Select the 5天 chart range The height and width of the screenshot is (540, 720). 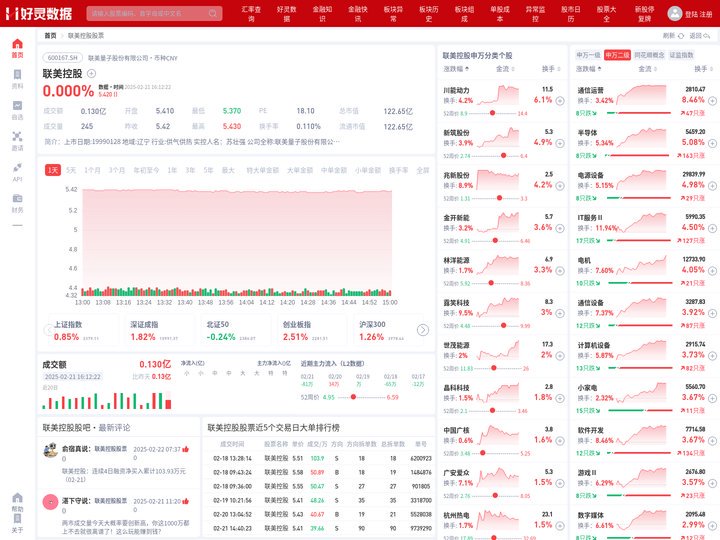[x=71, y=170]
